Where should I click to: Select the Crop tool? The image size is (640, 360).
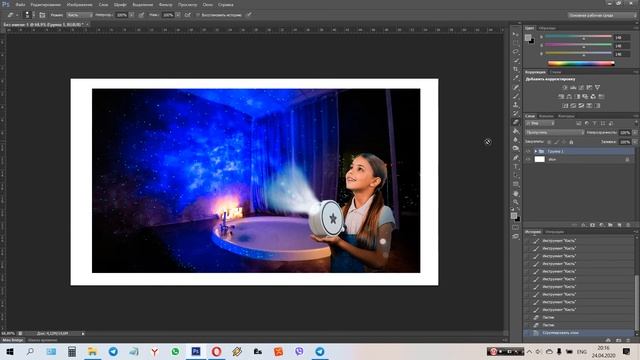pos(516,69)
